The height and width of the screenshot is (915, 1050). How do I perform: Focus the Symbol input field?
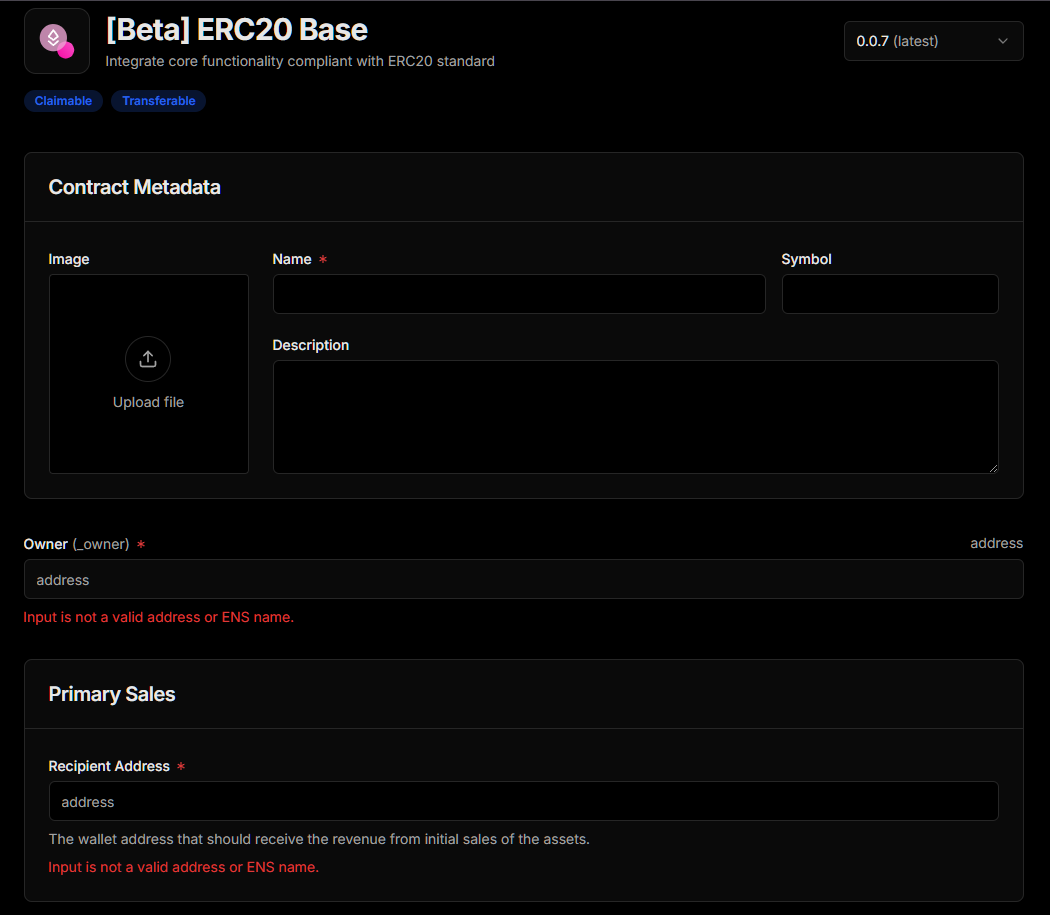pos(889,294)
